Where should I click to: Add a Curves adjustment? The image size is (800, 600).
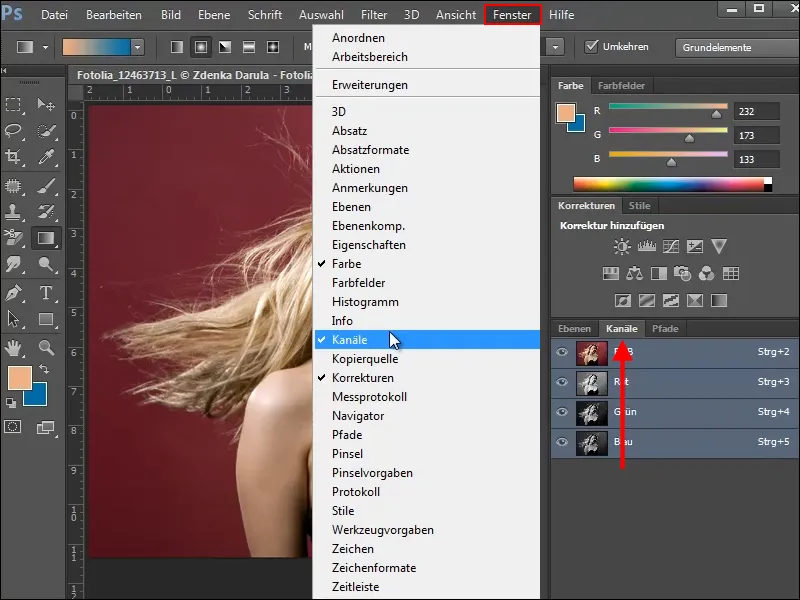coord(670,247)
